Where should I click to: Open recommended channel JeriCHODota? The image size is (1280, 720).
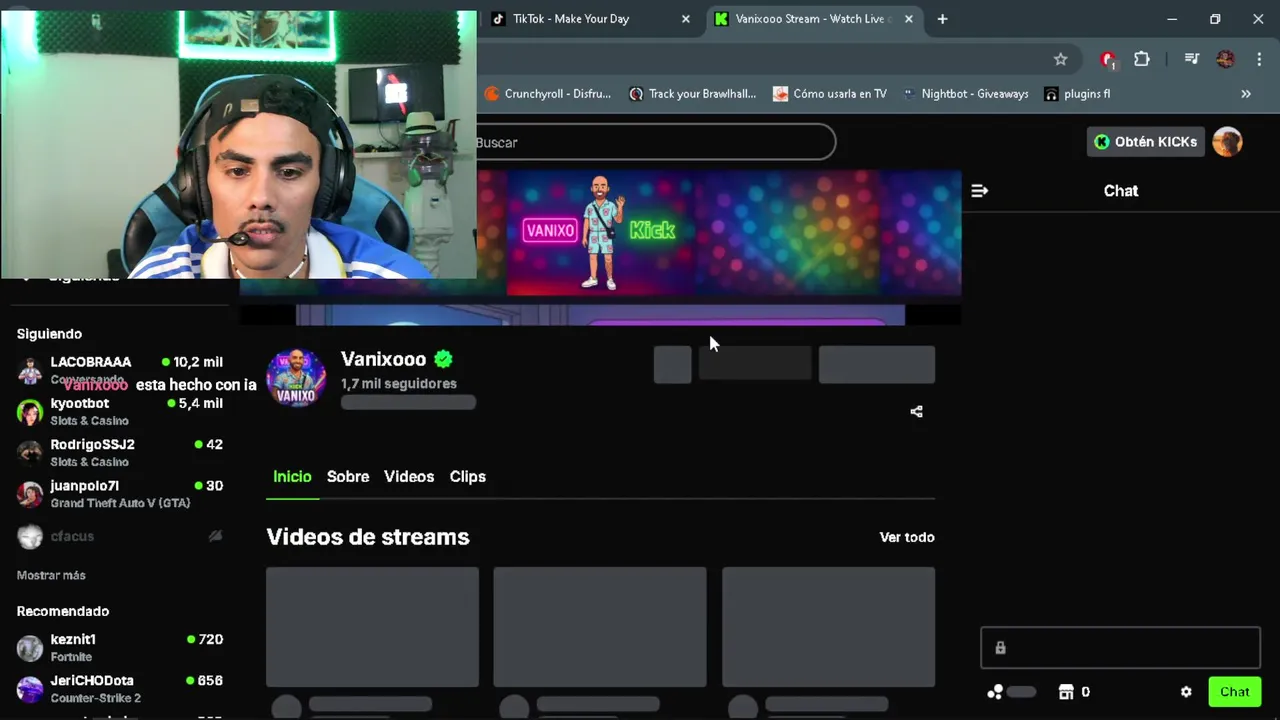[x=120, y=688]
